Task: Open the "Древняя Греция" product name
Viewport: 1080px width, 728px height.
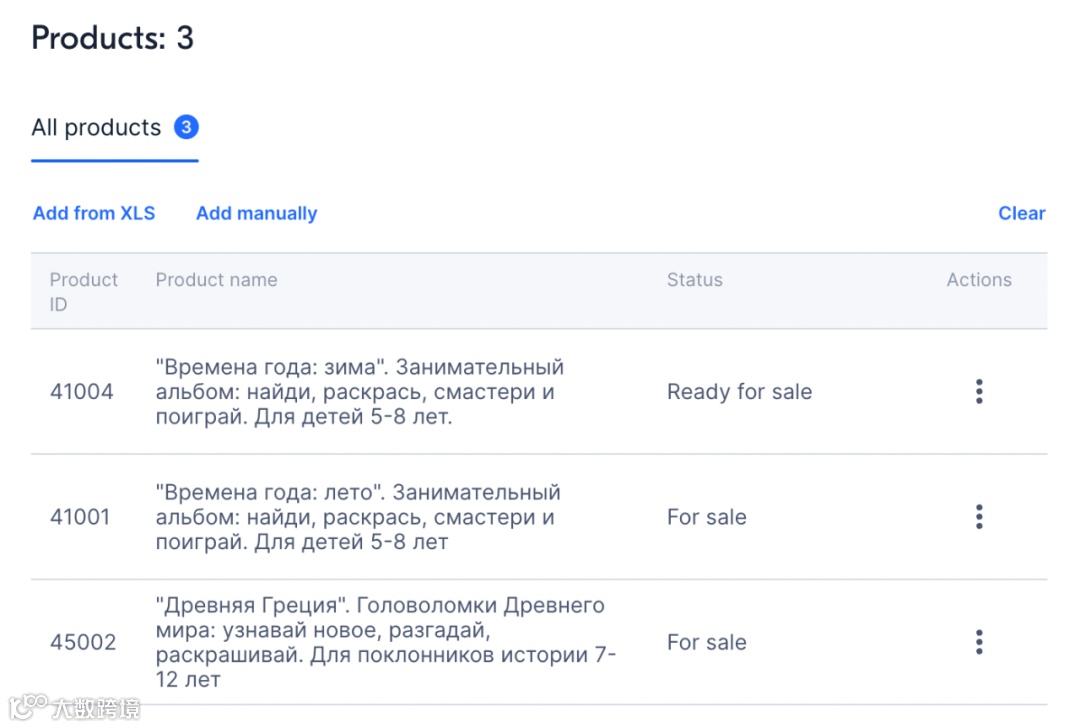Action: coord(385,642)
